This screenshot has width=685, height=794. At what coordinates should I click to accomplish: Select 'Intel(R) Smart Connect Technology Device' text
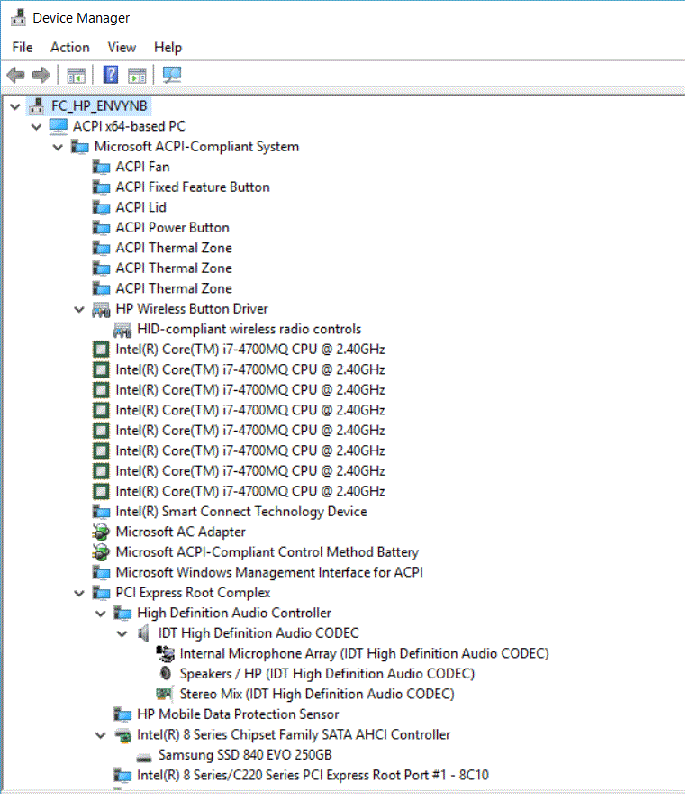click(241, 511)
